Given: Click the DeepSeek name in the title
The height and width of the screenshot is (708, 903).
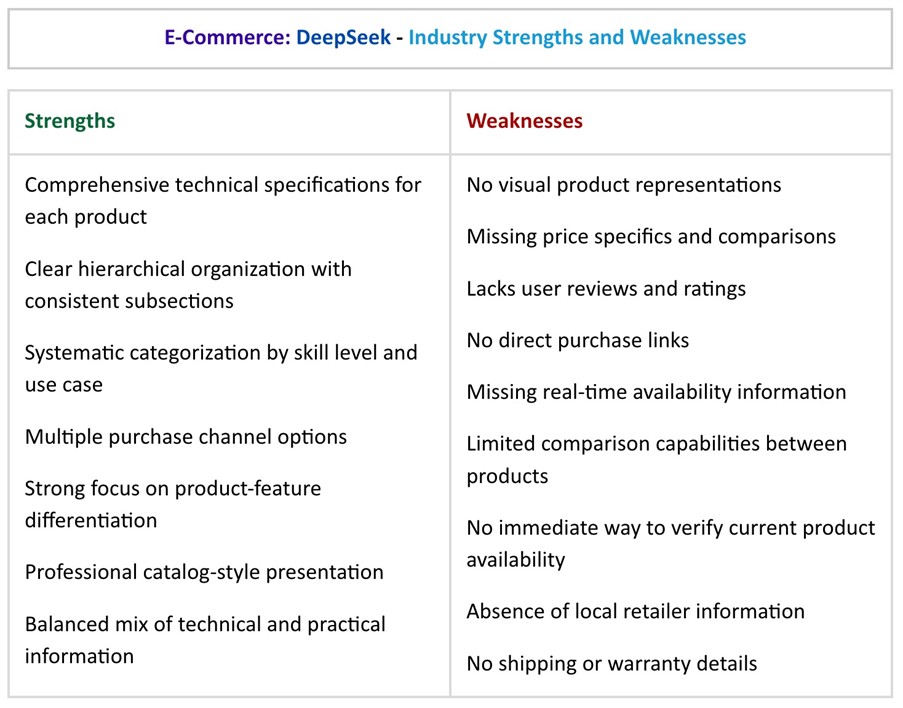Looking at the screenshot, I should click(343, 38).
